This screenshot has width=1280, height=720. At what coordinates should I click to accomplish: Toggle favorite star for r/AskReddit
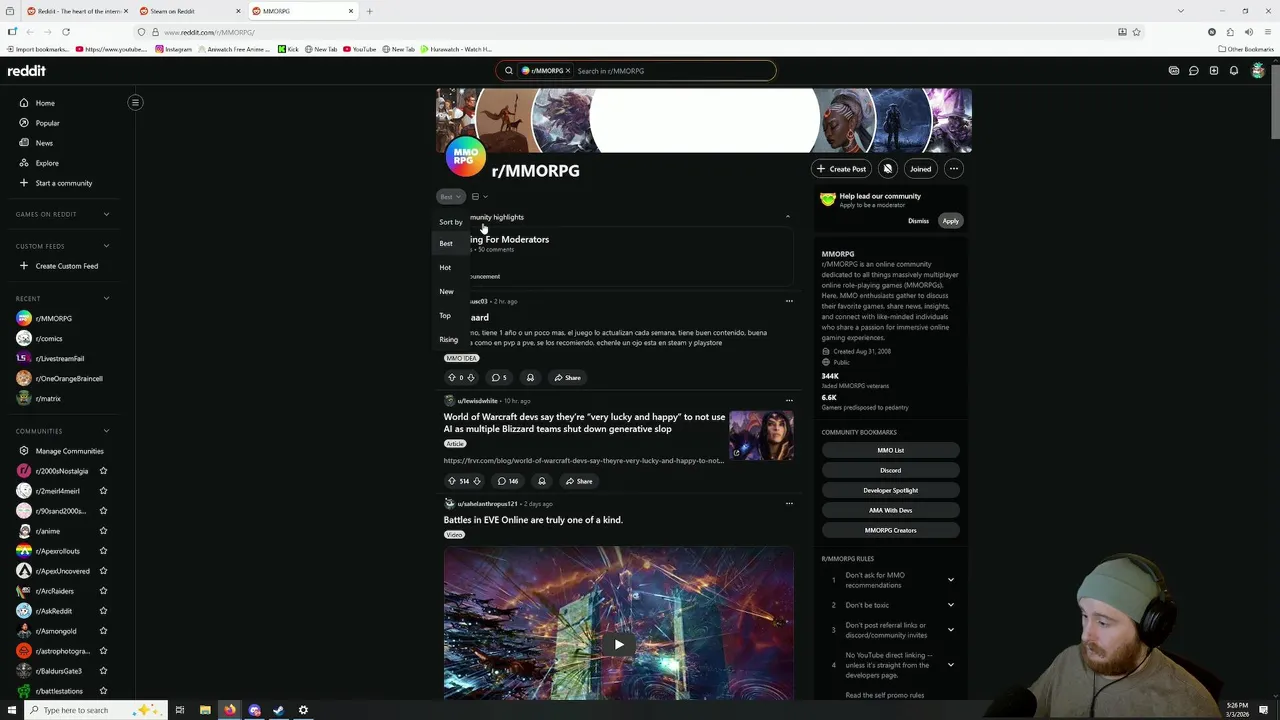click(x=103, y=611)
